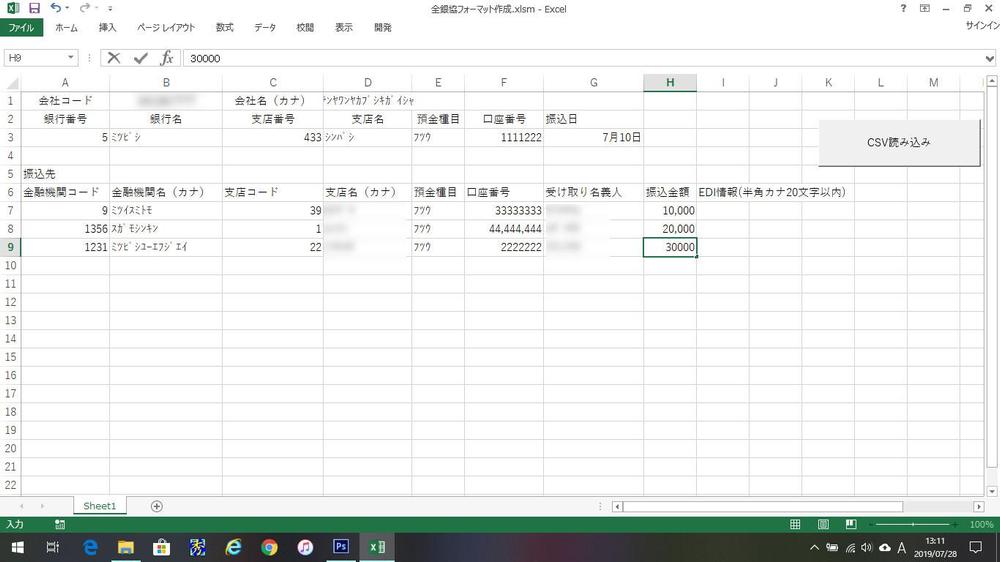The width and height of the screenshot is (1000, 562).
Task: Switch to the ホーム ribbon tab
Action: pos(66,27)
